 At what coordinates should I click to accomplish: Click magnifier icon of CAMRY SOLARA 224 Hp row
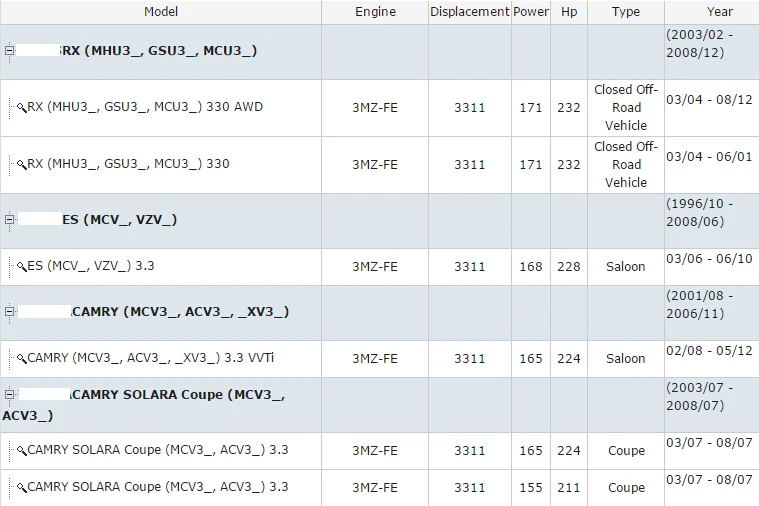click(x=21, y=450)
